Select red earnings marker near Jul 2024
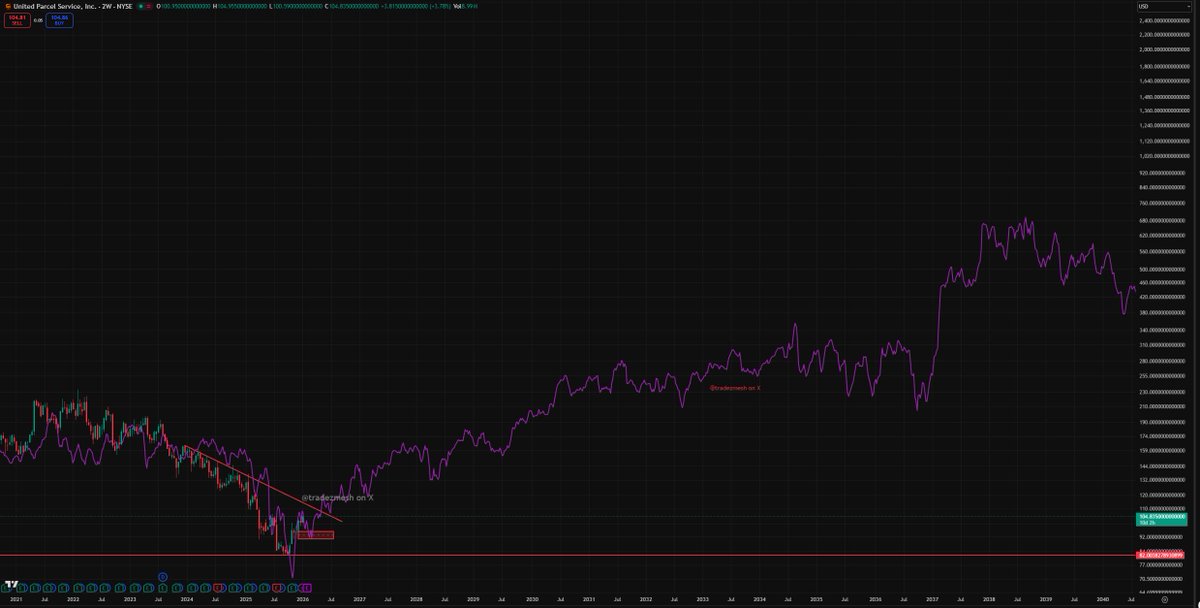 (217, 587)
